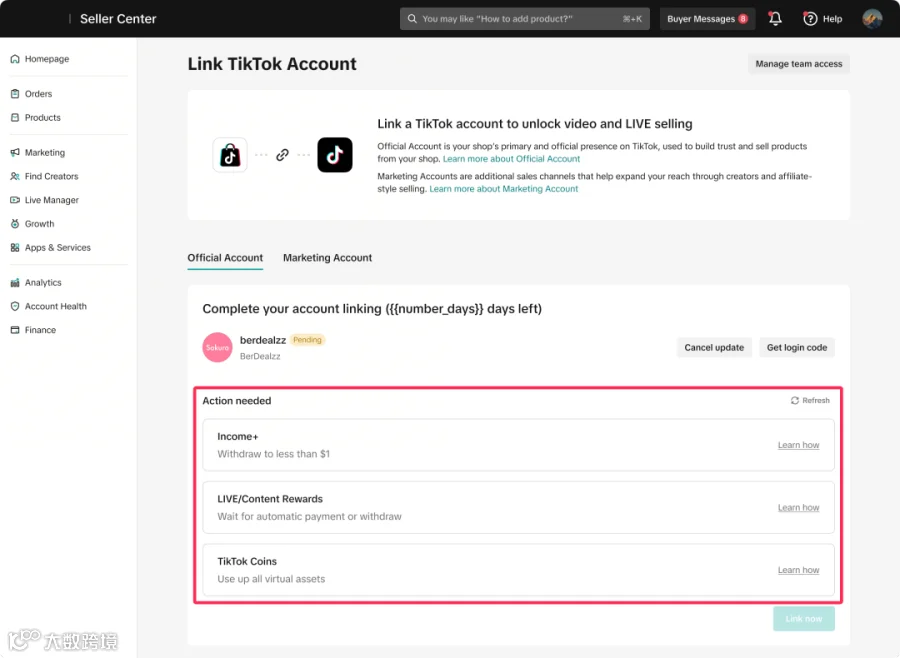Click the Help text in header
Screen dimensions: 900x658
point(832,19)
